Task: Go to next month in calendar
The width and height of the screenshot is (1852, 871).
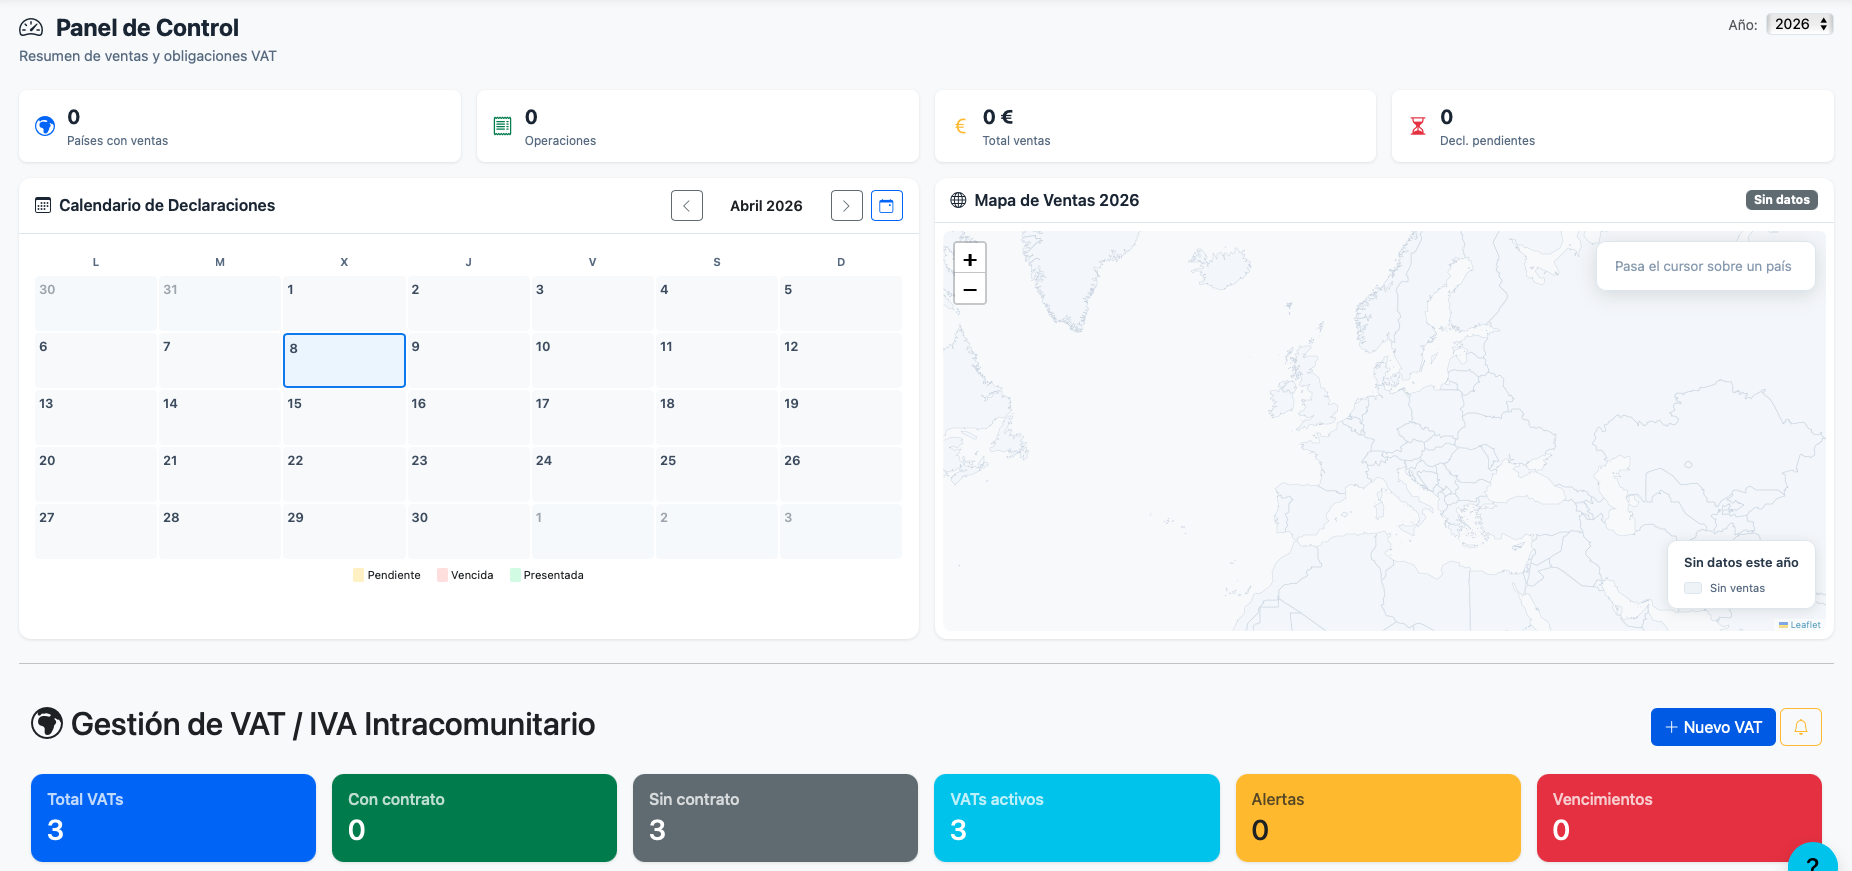Action: pos(846,206)
